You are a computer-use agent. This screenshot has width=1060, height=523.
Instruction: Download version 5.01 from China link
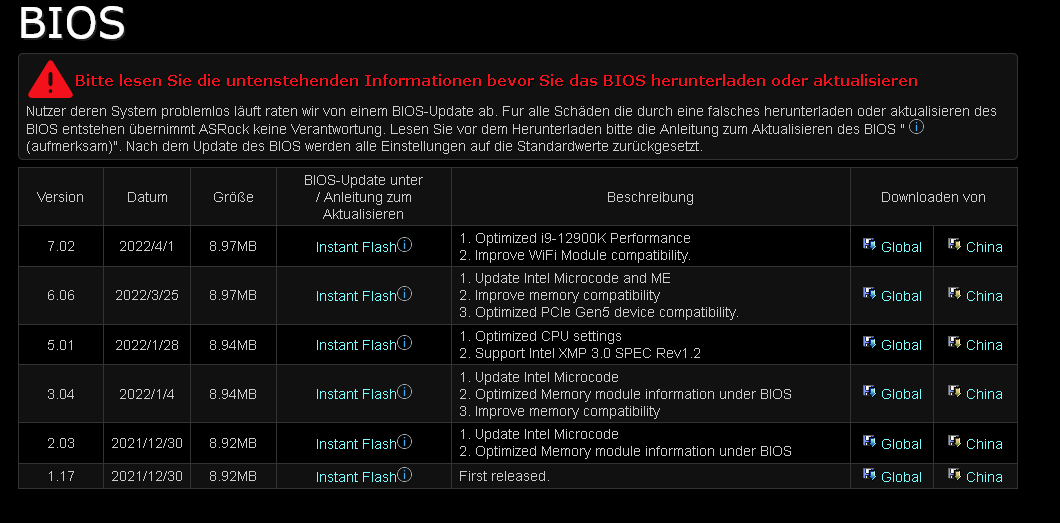tap(984, 345)
